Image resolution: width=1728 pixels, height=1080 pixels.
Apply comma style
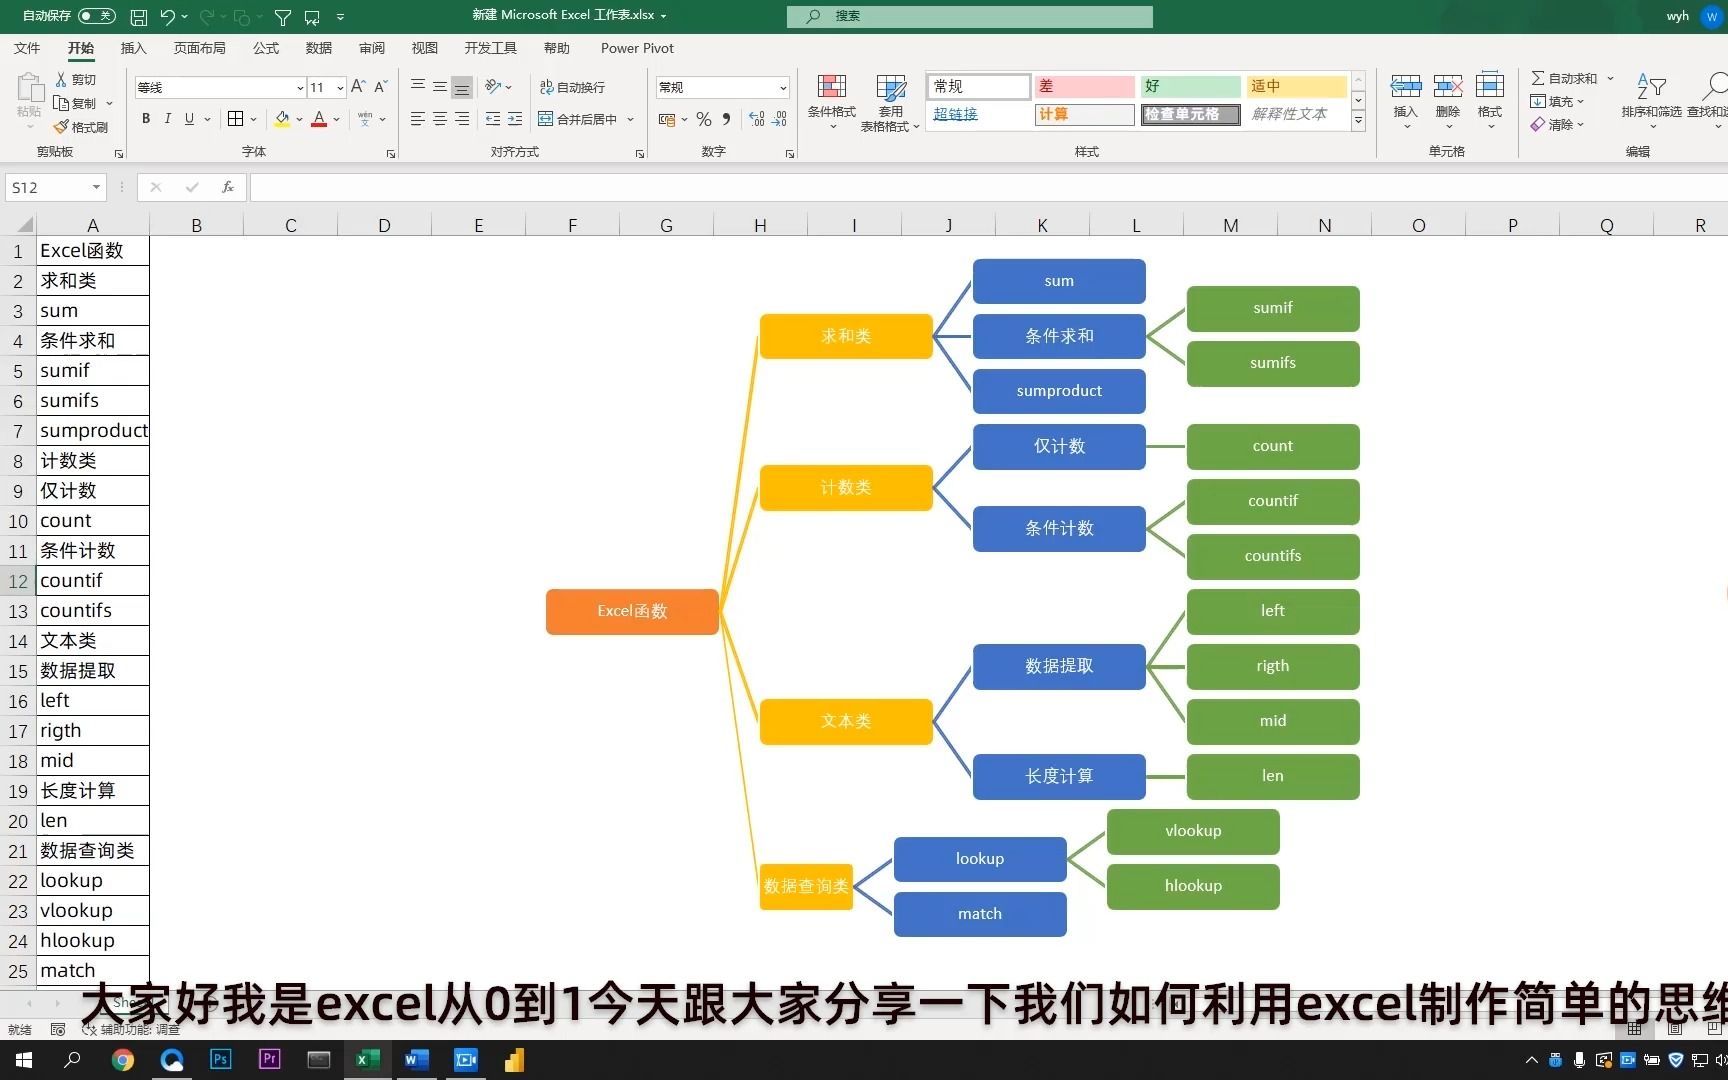tap(726, 119)
